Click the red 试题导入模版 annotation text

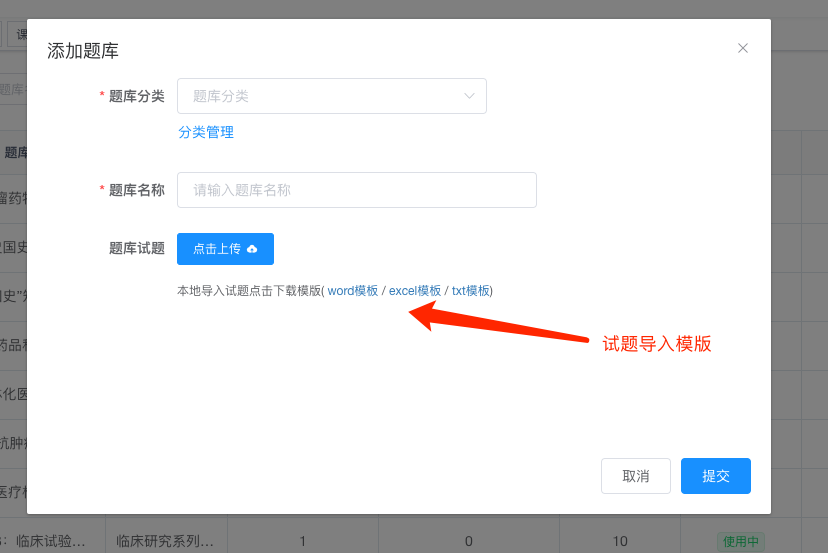(x=657, y=344)
